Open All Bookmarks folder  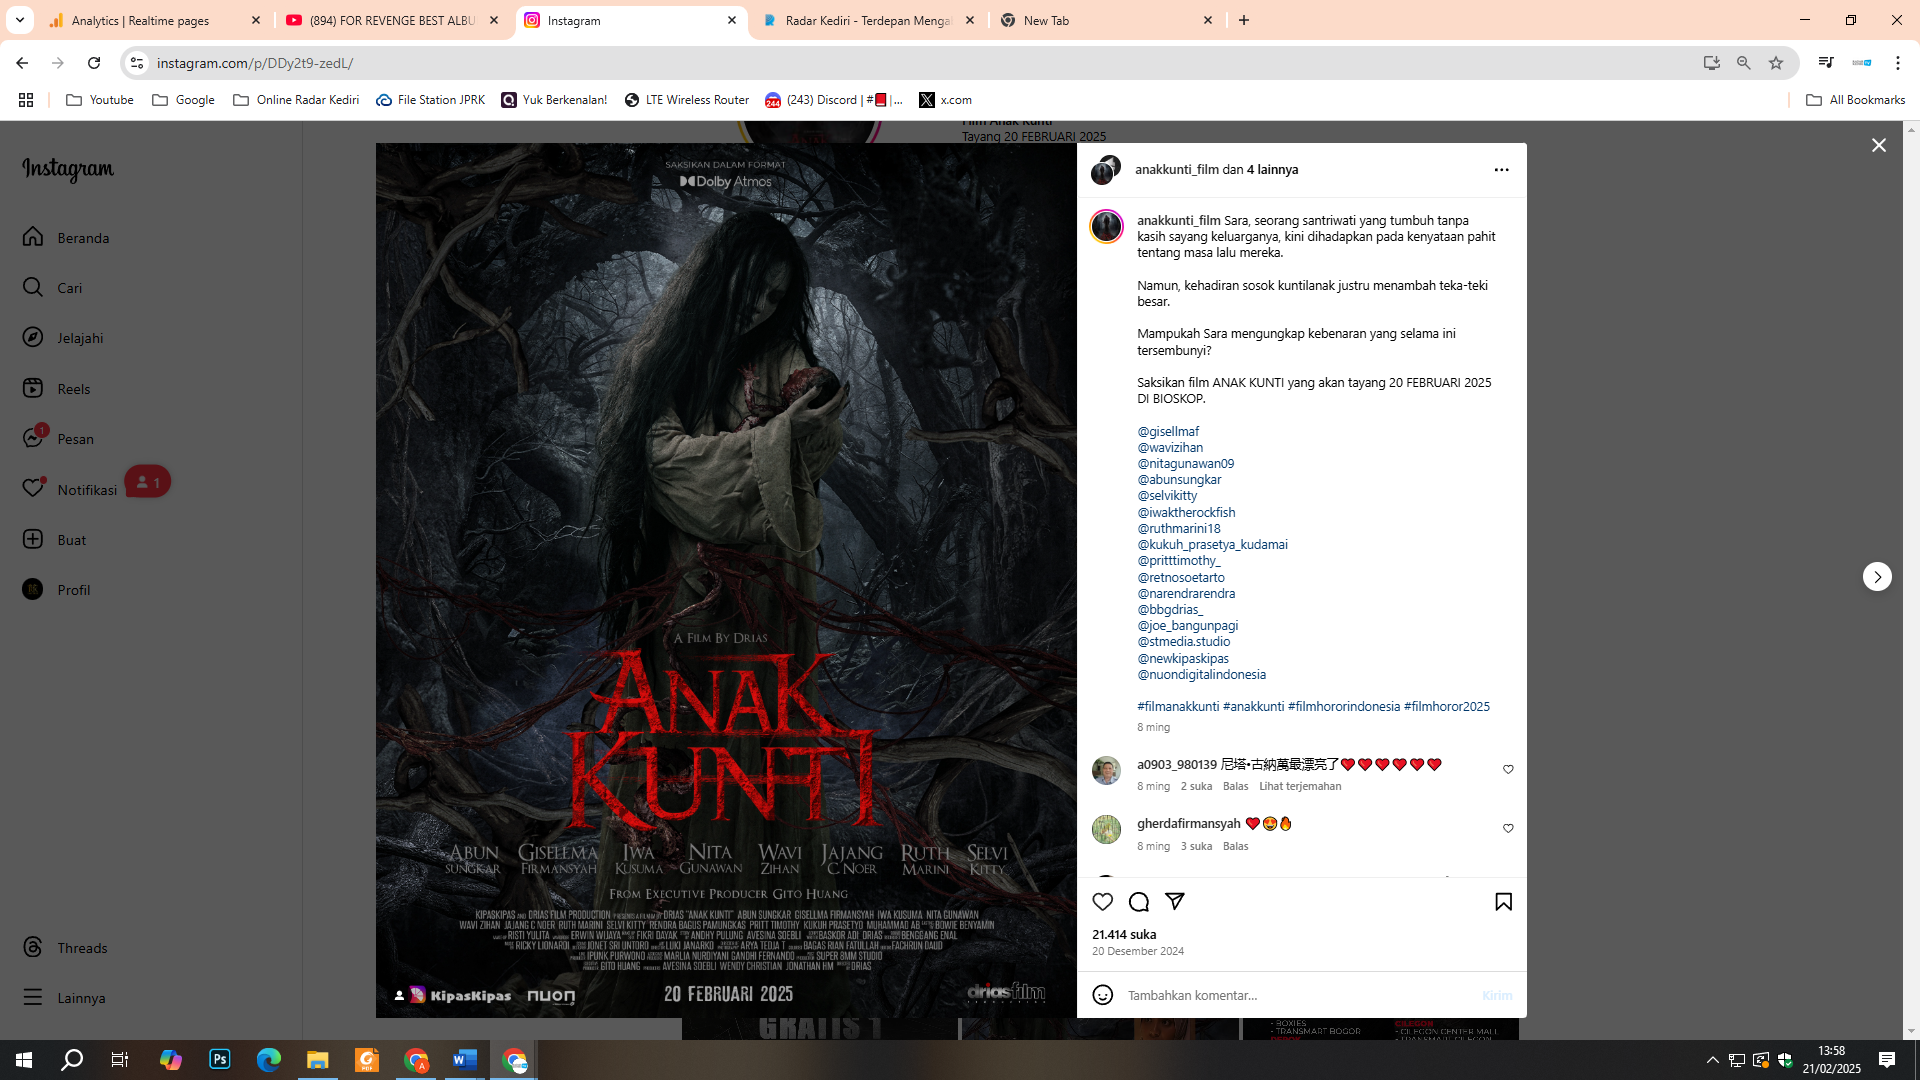[1856, 100]
